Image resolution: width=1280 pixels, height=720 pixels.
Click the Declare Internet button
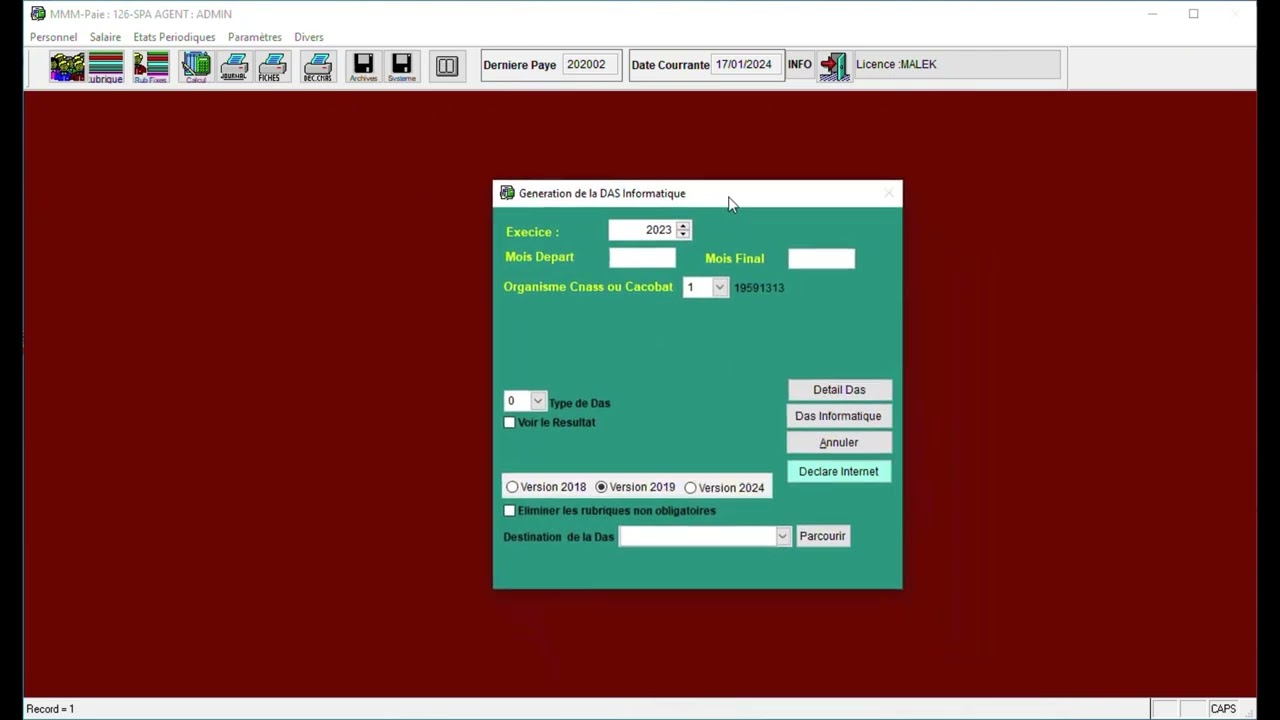(x=839, y=471)
